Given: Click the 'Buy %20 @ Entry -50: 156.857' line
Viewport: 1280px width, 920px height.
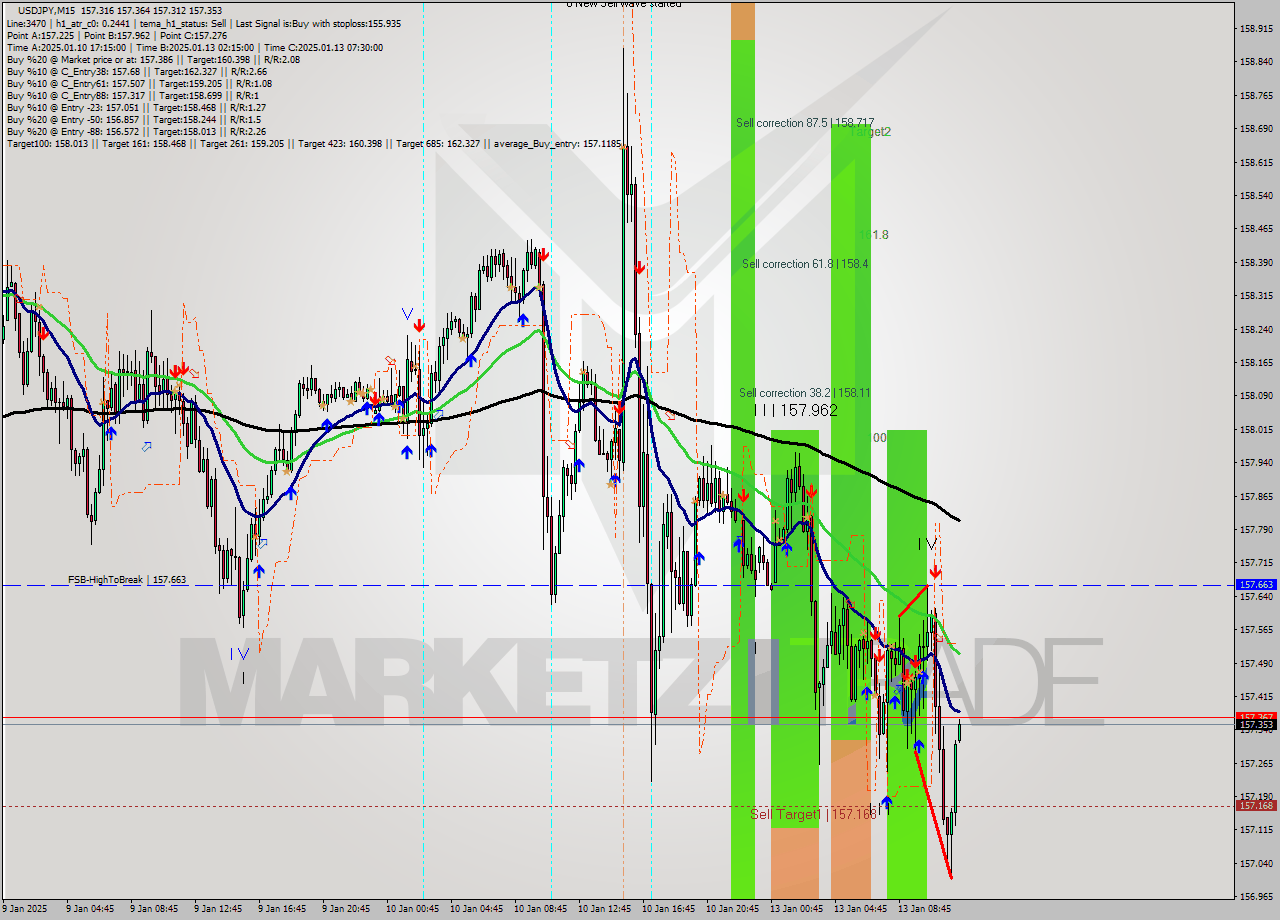Looking at the screenshot, I should click(134, 119).
